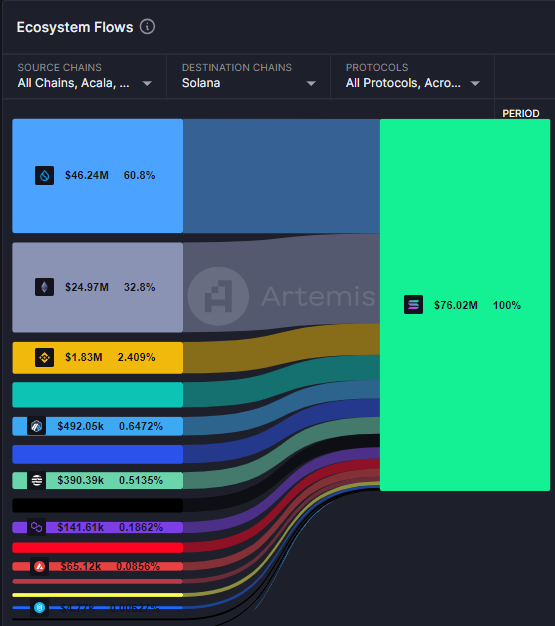This screenshot has width=555, height=626.
Task: Click the 0.6472% share label
Action: pos(141,426)
